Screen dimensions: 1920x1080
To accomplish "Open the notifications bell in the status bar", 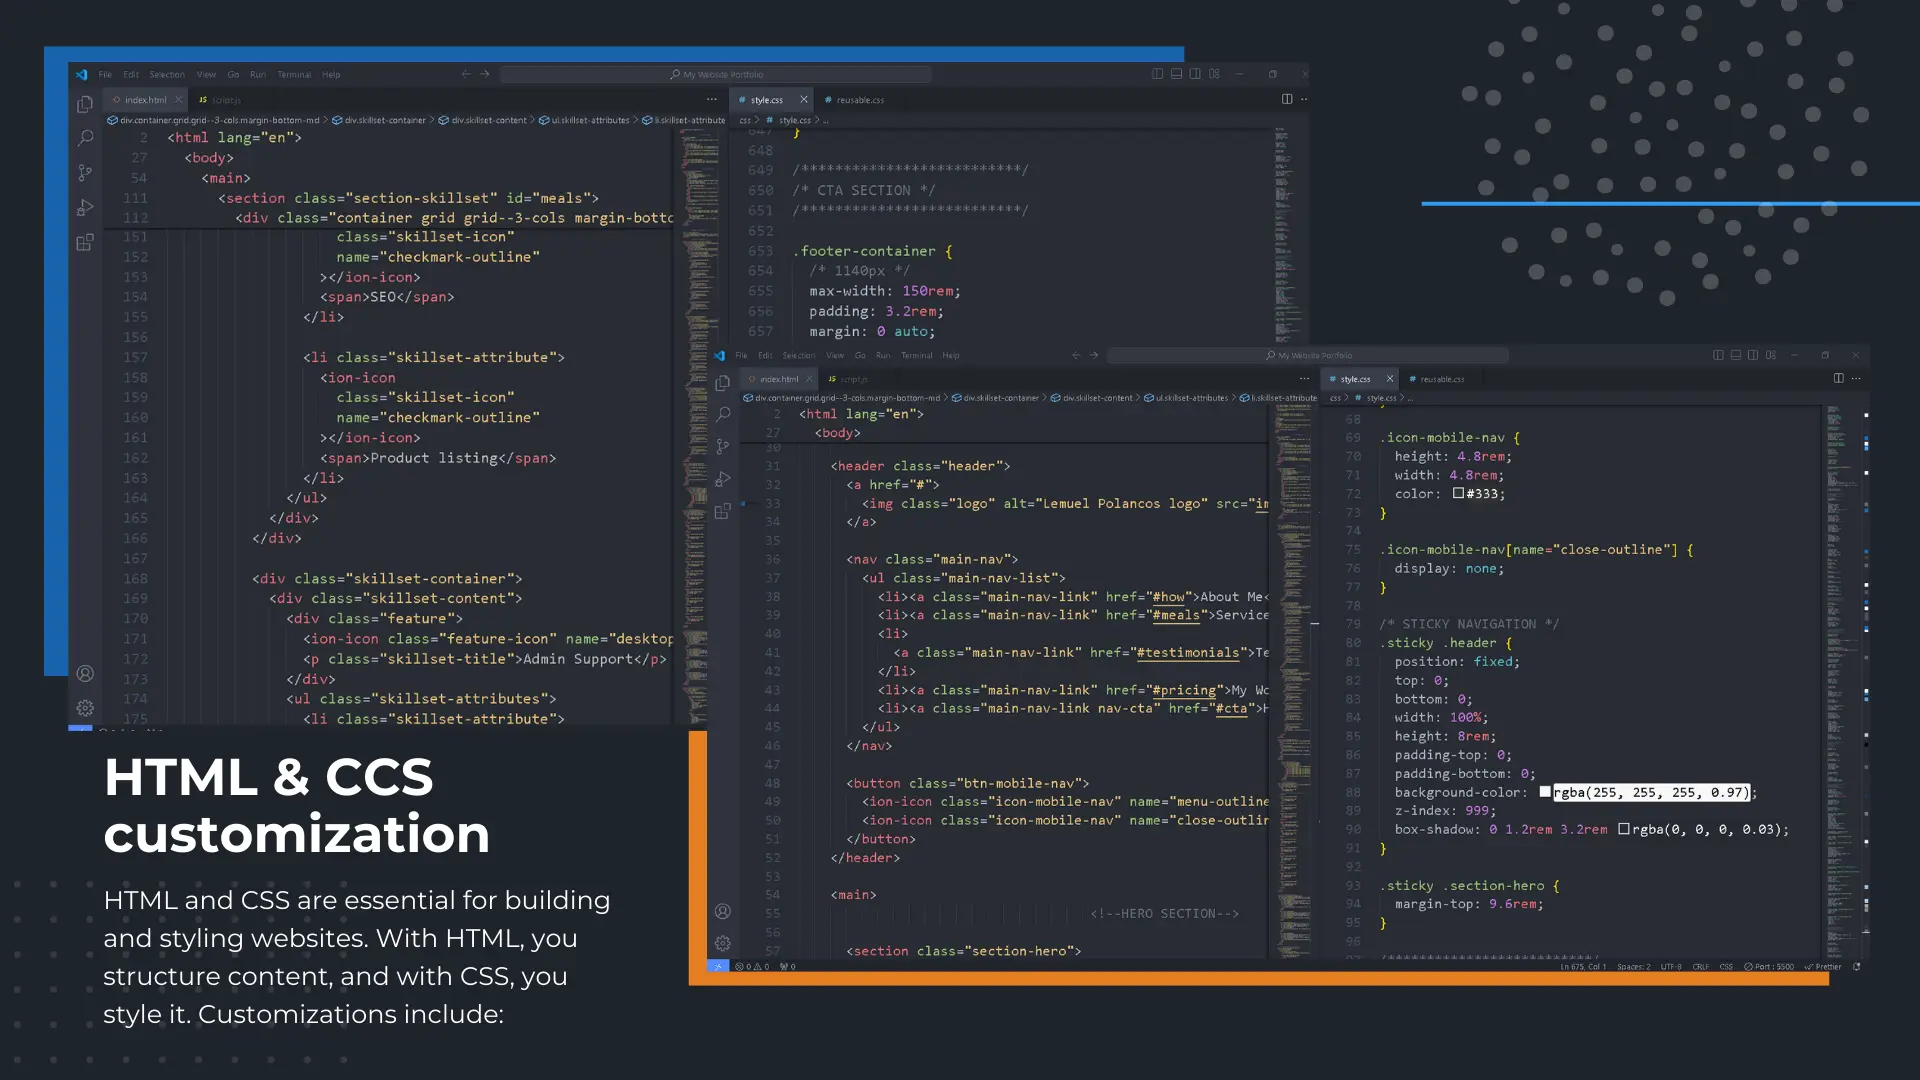I will (x=1857, y=966).
